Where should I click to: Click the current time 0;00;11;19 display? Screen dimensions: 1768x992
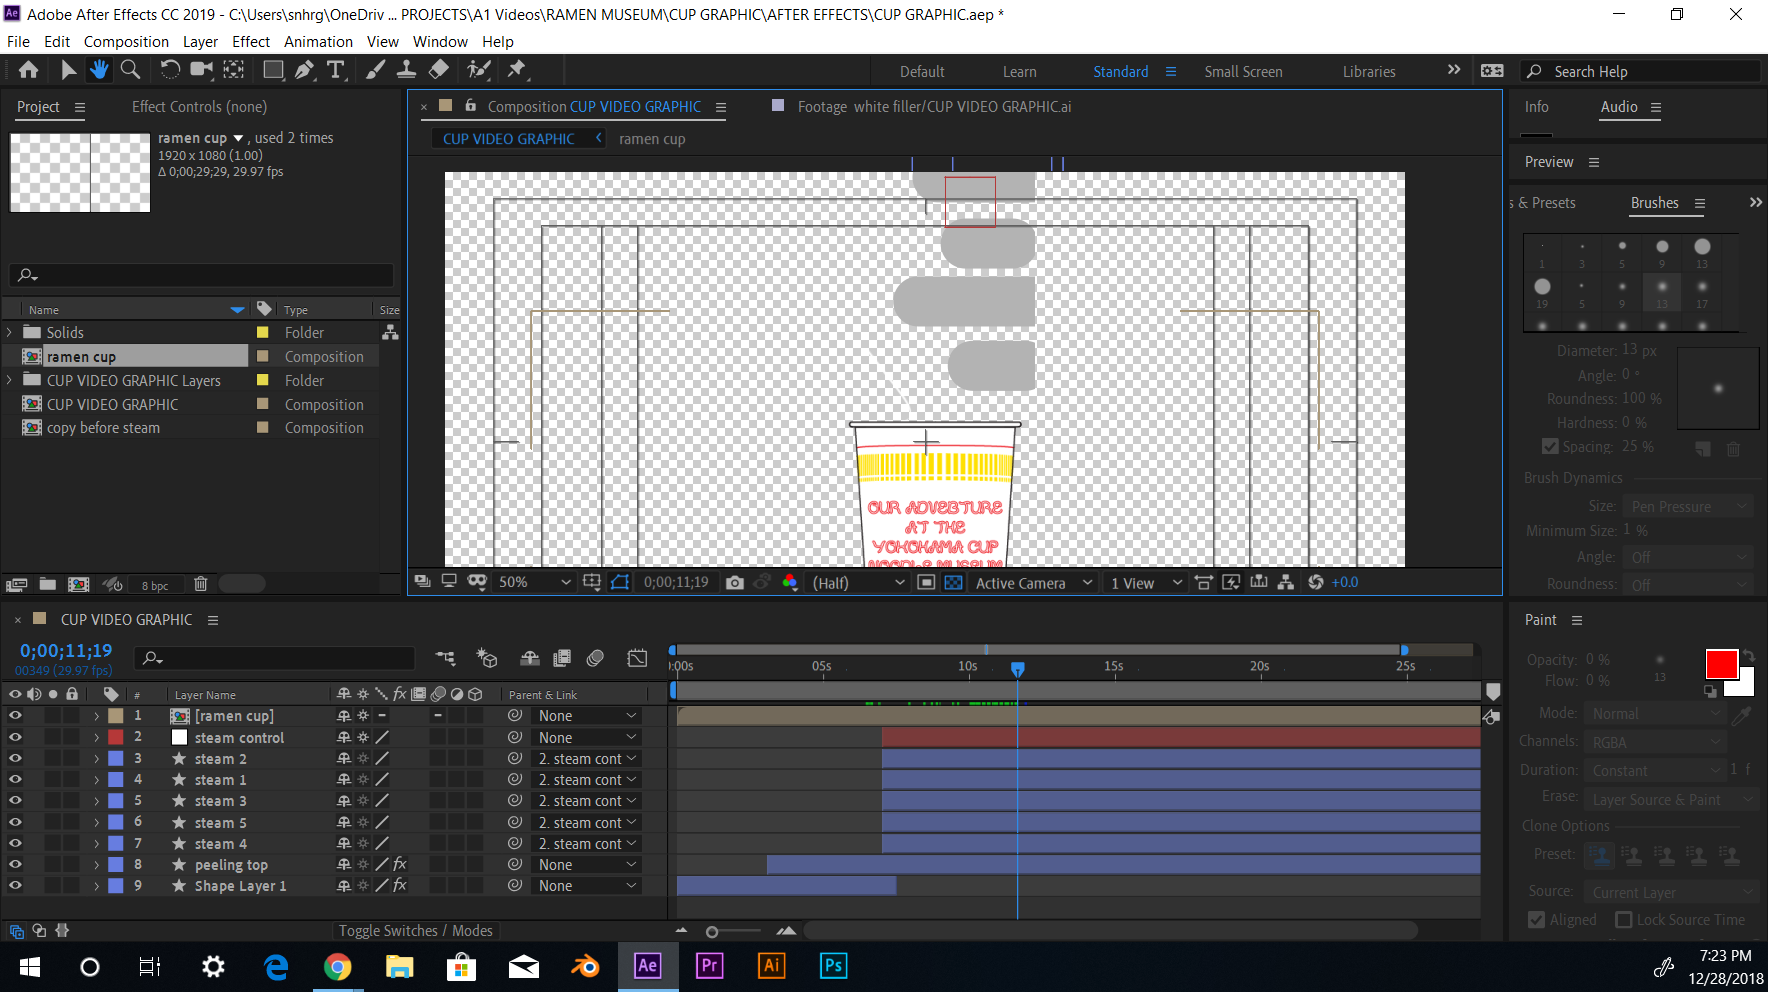66,651
